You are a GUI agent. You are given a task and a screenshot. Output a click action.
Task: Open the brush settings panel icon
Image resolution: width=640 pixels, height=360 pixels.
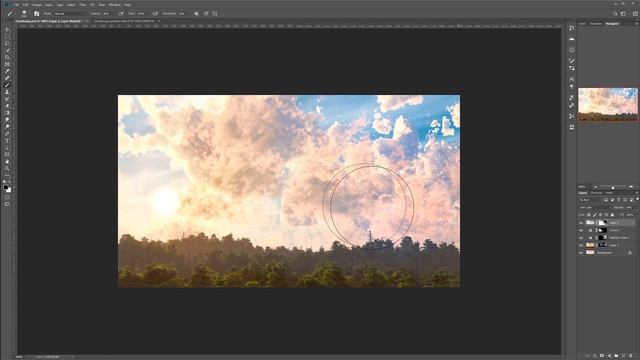click(36, 13)
